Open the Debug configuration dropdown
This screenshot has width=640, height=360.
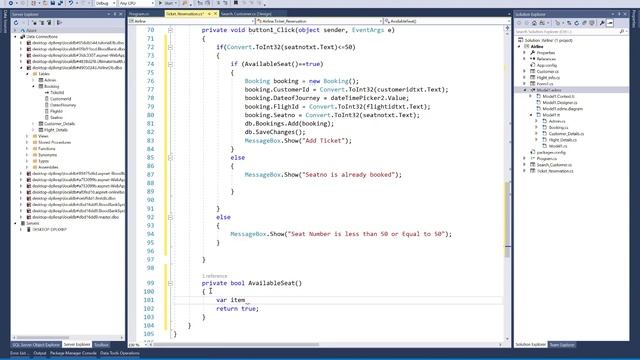coord(105,3)
